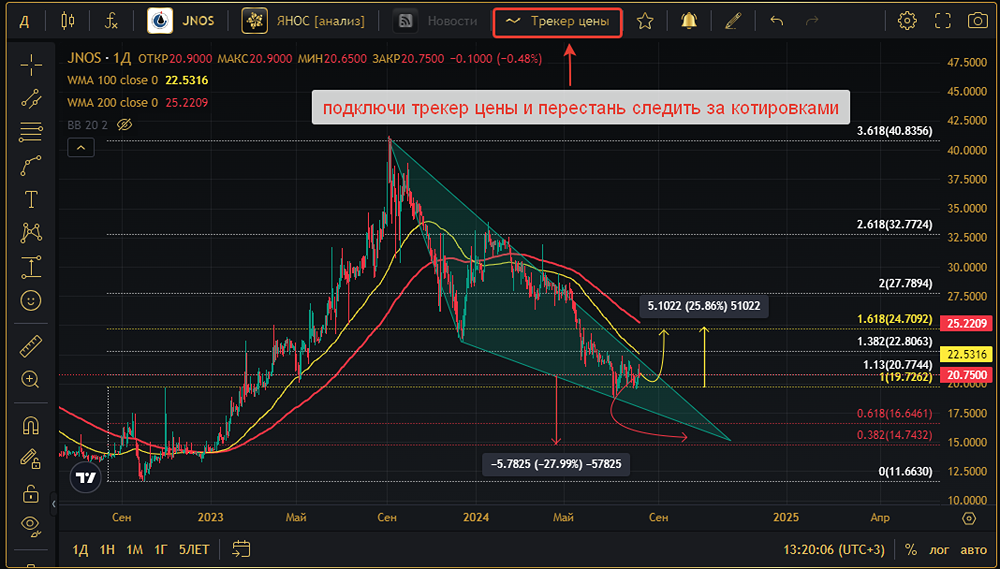Select the price range forecast tool

(x=31, y=267)
